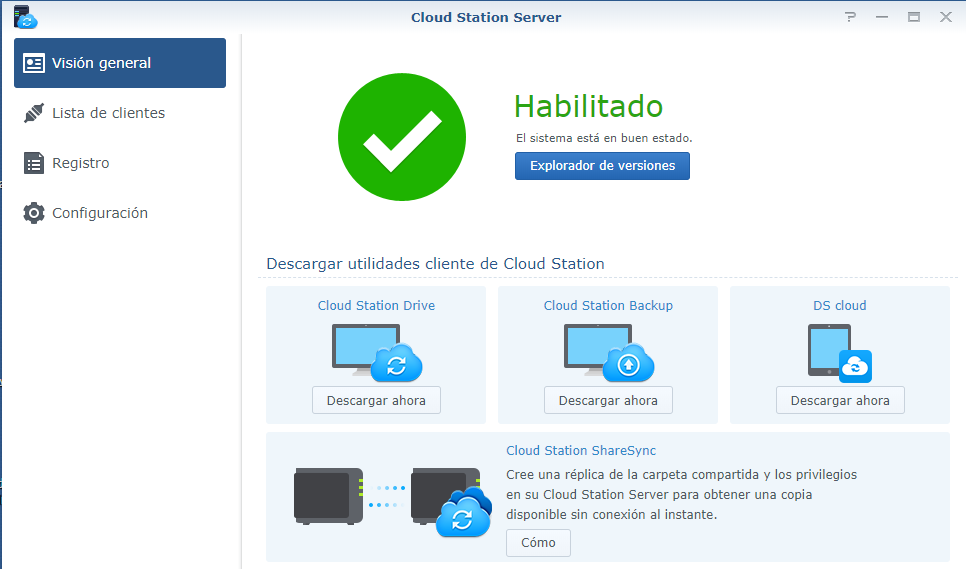
Task: Close the Cloud Station Server window
Action: click(x=946, y=17)
